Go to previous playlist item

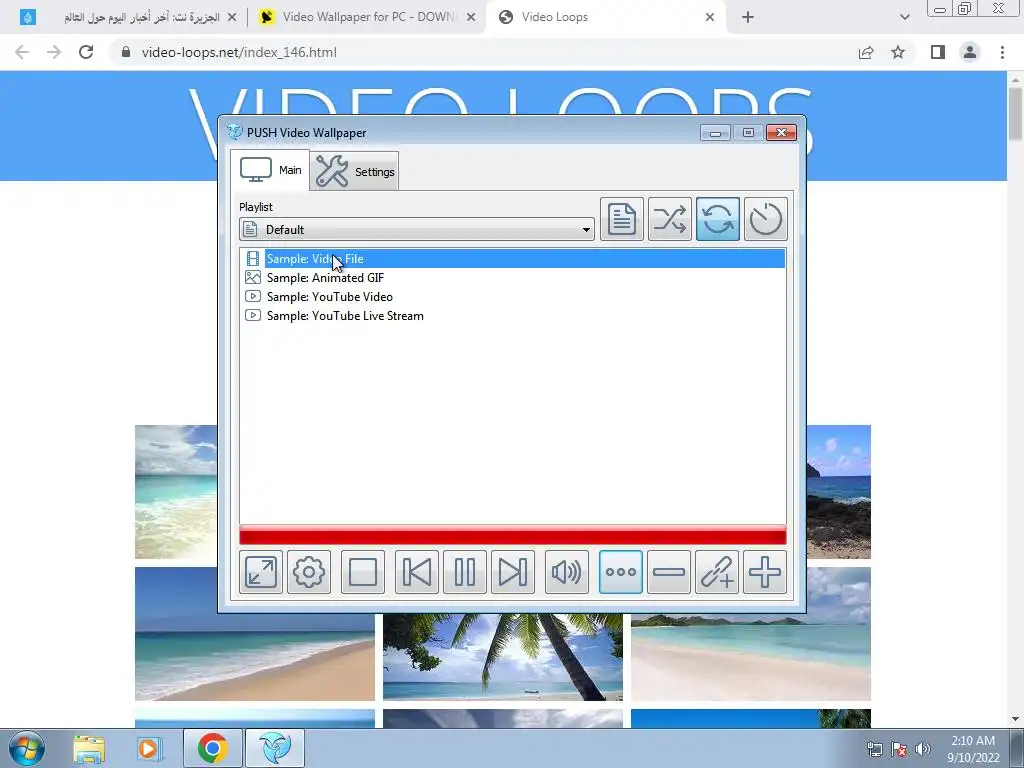pyautogui.click(x=417, y=572)
